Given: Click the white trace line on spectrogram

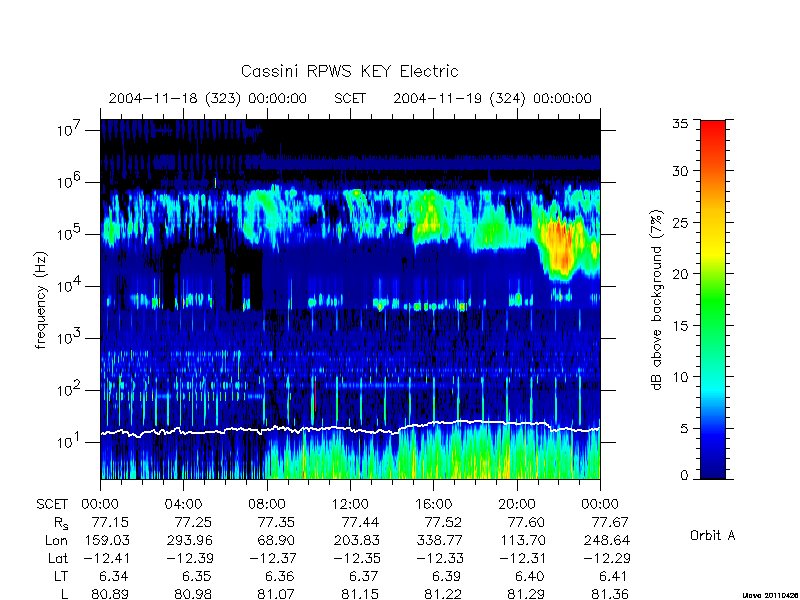Looking at the screenshot, I should pyautogui.click(x=350, y=428).
